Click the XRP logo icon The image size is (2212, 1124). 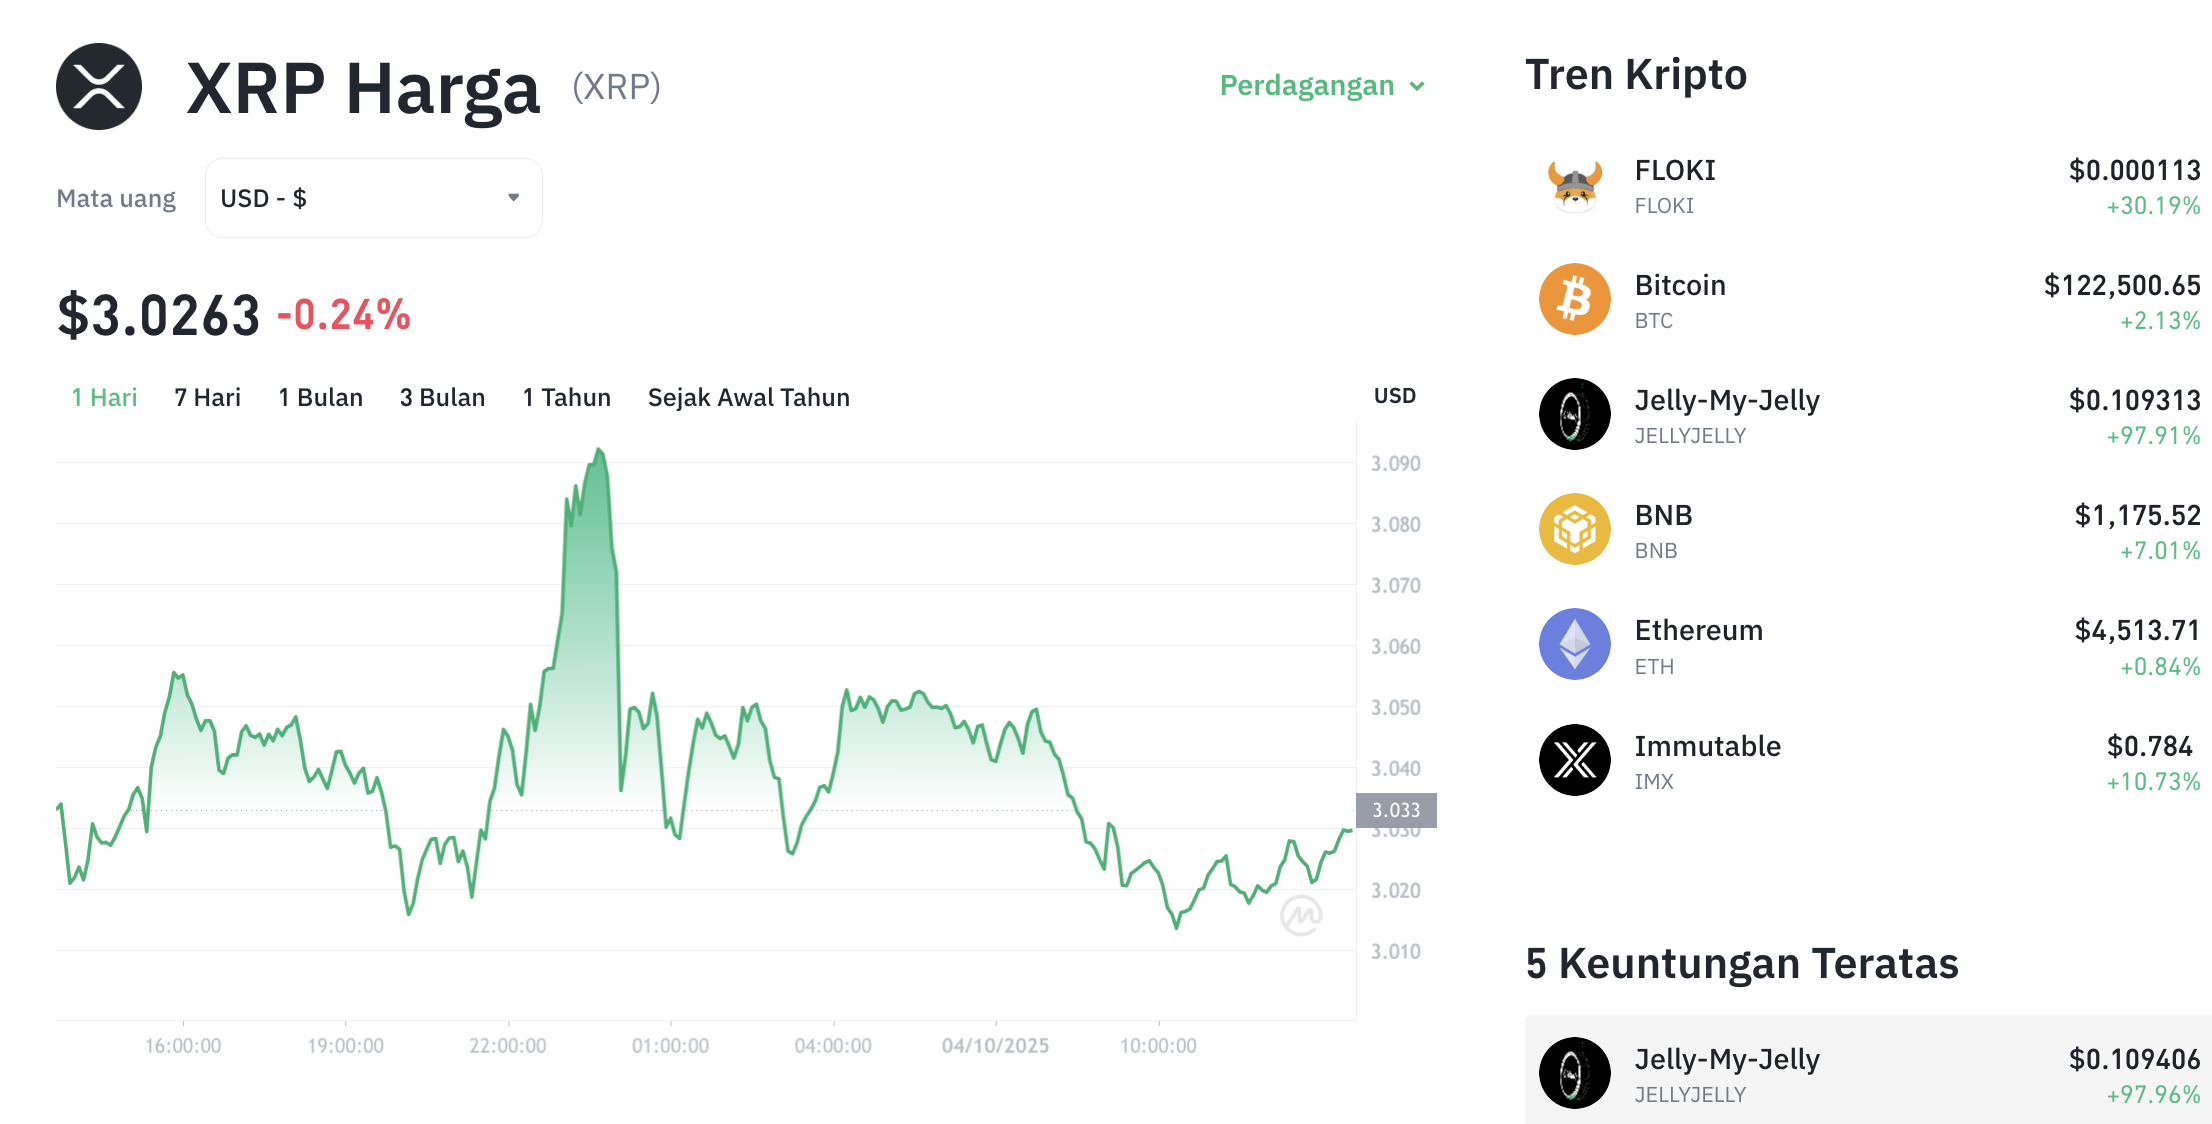[x=99, y=87]
